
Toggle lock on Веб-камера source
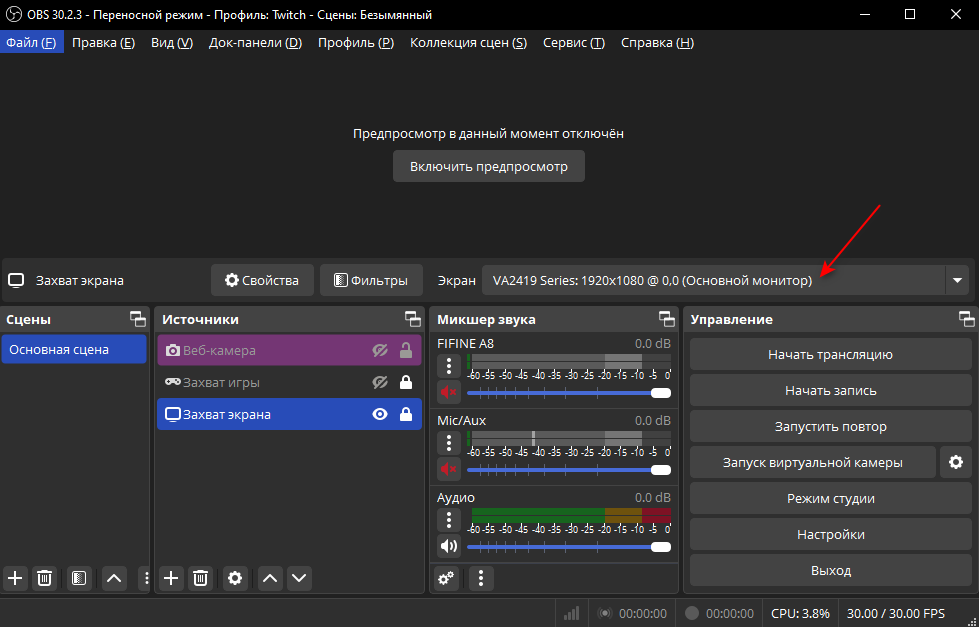click(x=406, y=350)
